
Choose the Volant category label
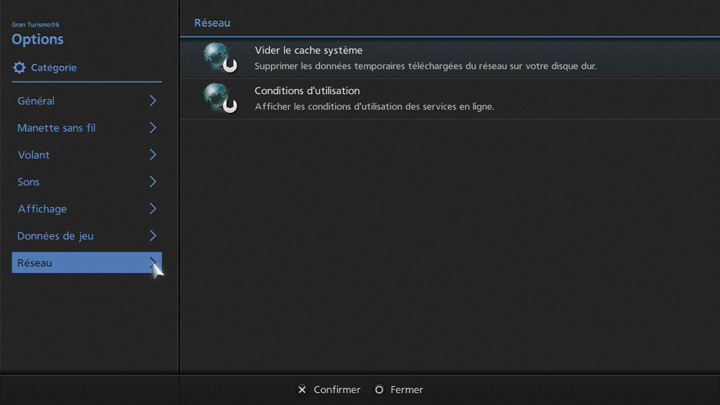33,155
